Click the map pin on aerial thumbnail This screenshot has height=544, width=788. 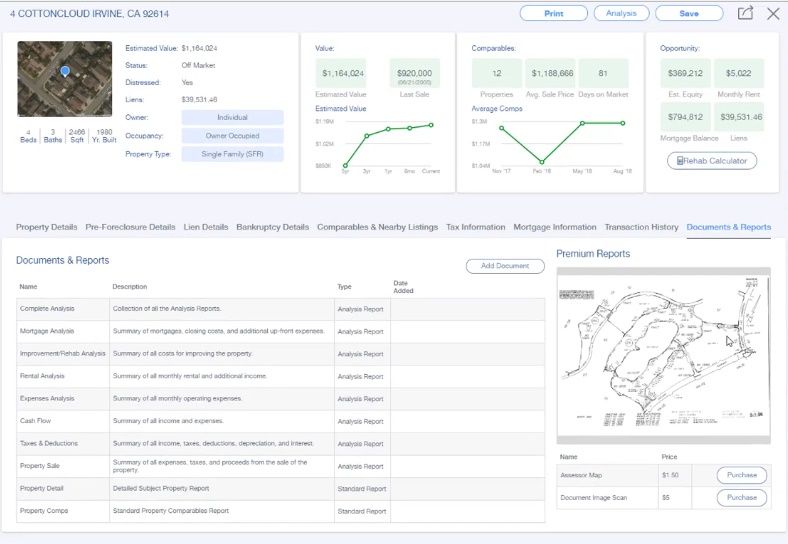(x=65, y=71)
